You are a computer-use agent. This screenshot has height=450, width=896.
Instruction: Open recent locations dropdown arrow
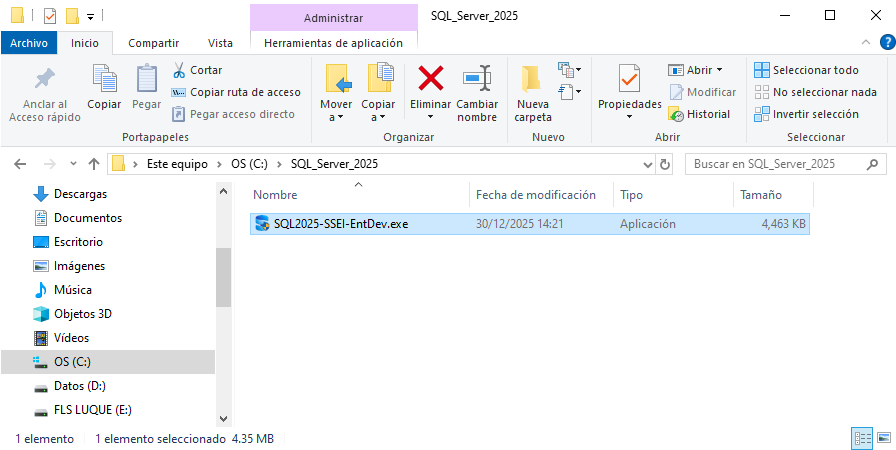pos(73,164)
